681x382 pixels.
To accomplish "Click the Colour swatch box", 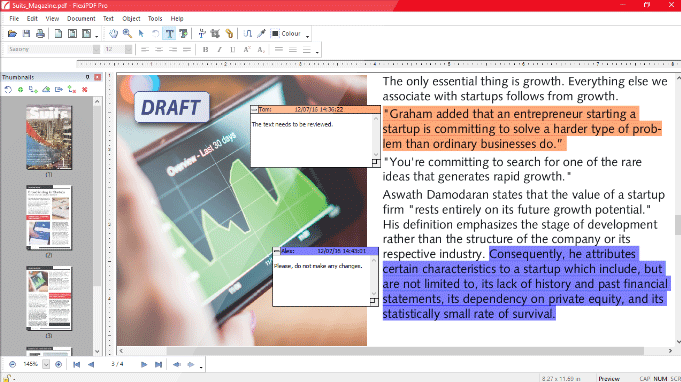I will (x=275, y=33).
